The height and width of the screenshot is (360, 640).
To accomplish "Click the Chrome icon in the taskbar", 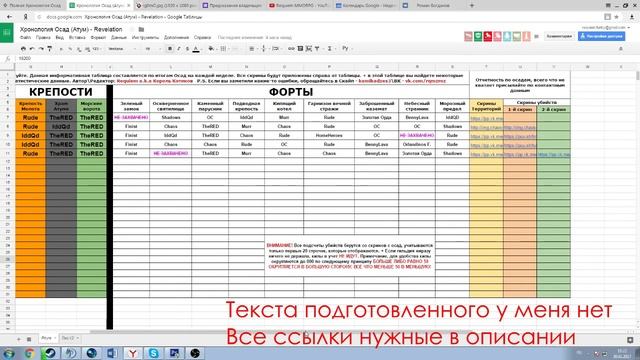I will [29, 353].
